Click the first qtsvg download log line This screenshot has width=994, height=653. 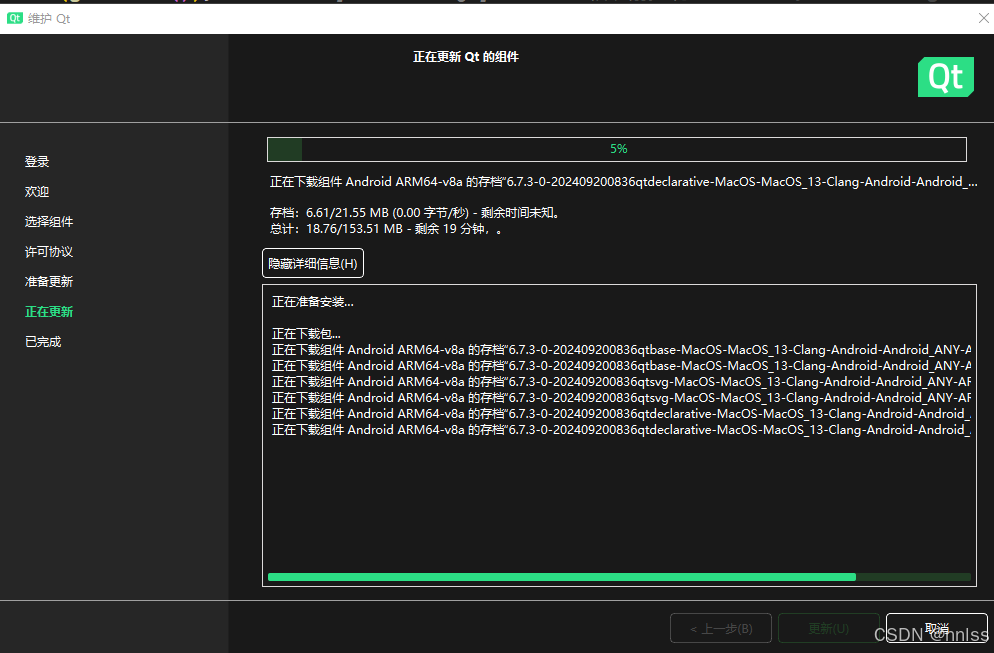point(621,382)
